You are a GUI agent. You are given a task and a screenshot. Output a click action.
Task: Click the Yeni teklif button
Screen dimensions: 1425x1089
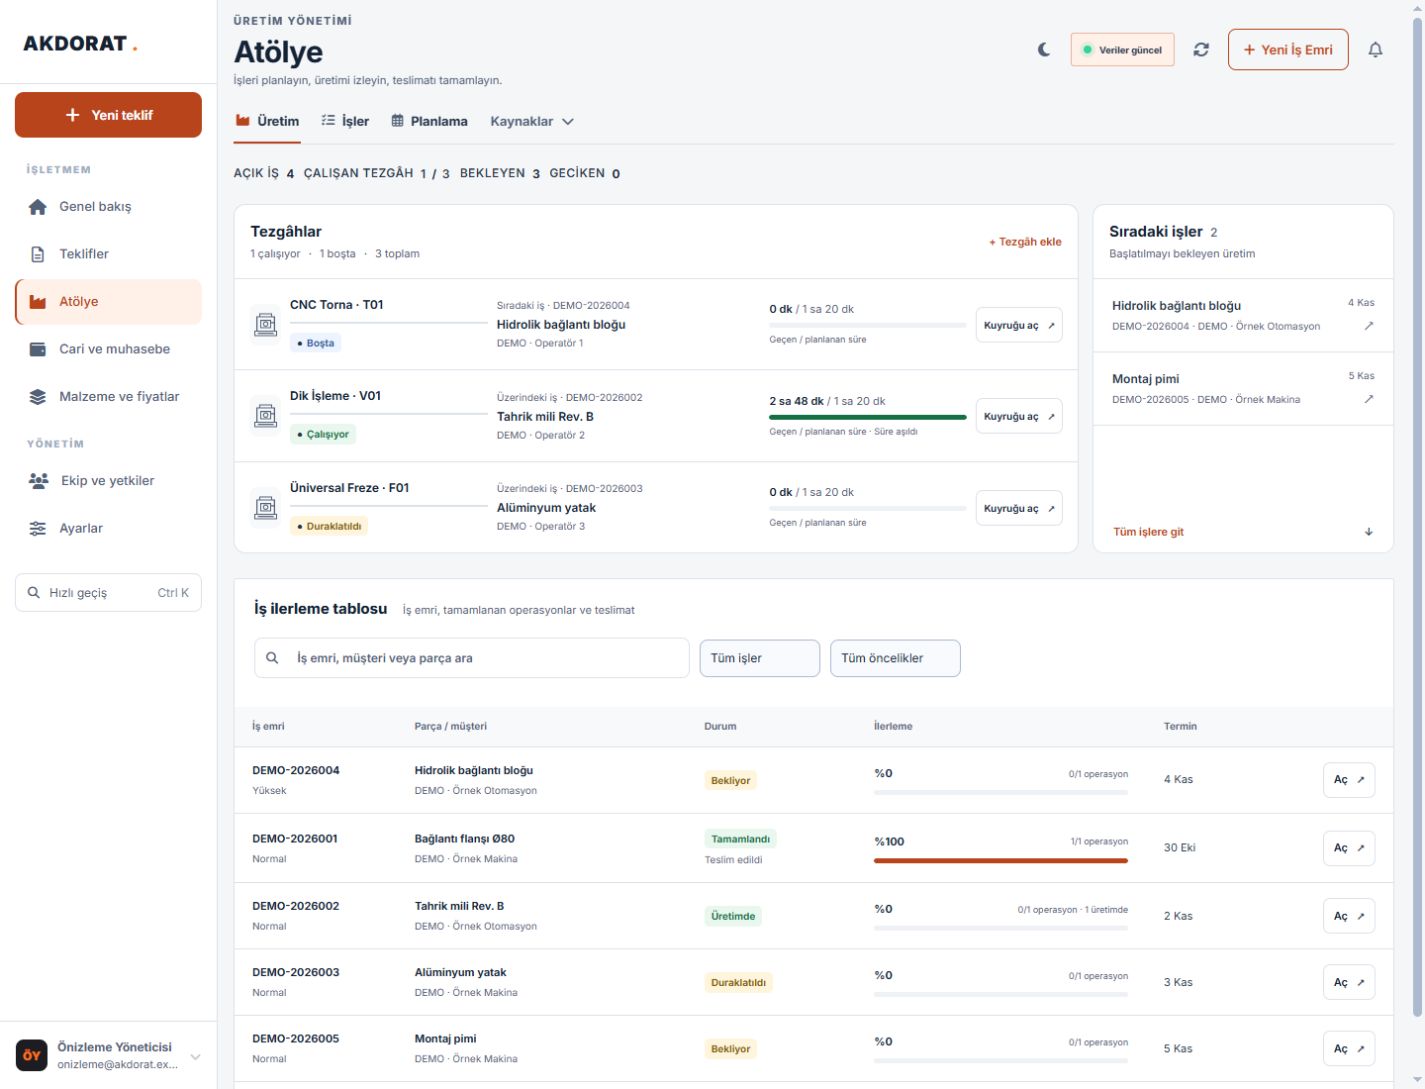coord(108,115)
